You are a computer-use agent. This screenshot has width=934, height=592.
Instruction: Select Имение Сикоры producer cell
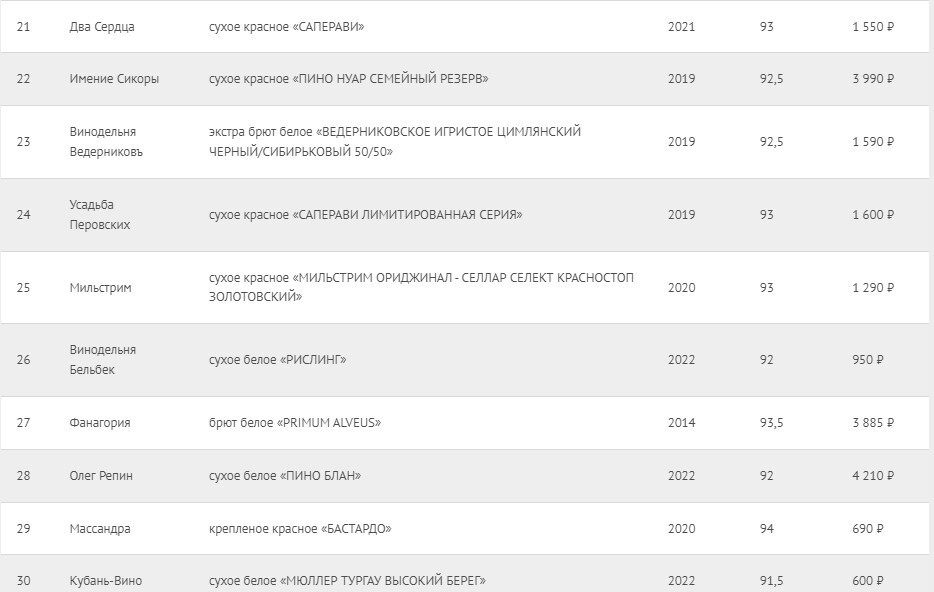(x=114, y=79)
